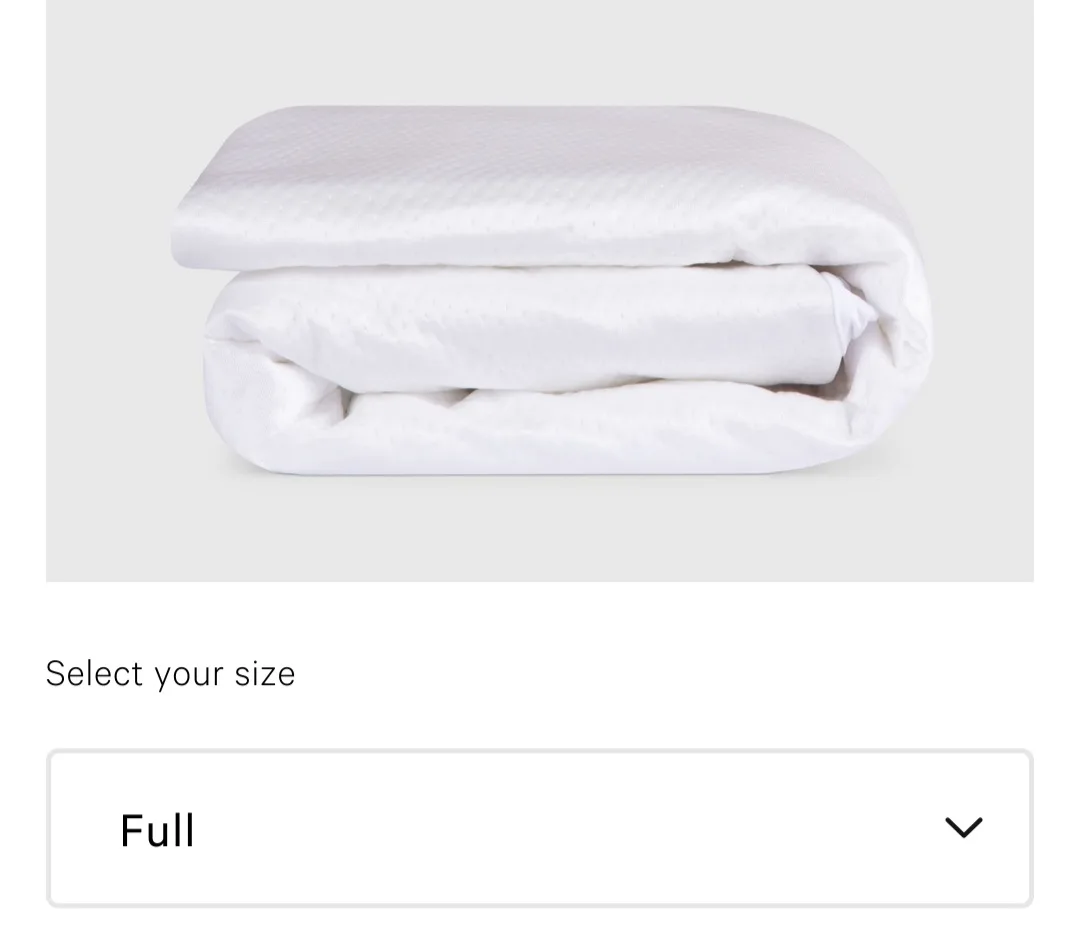Click the chevron arrow in the size box
This screenshot has height=946, width=1080.
pos(963,827)
